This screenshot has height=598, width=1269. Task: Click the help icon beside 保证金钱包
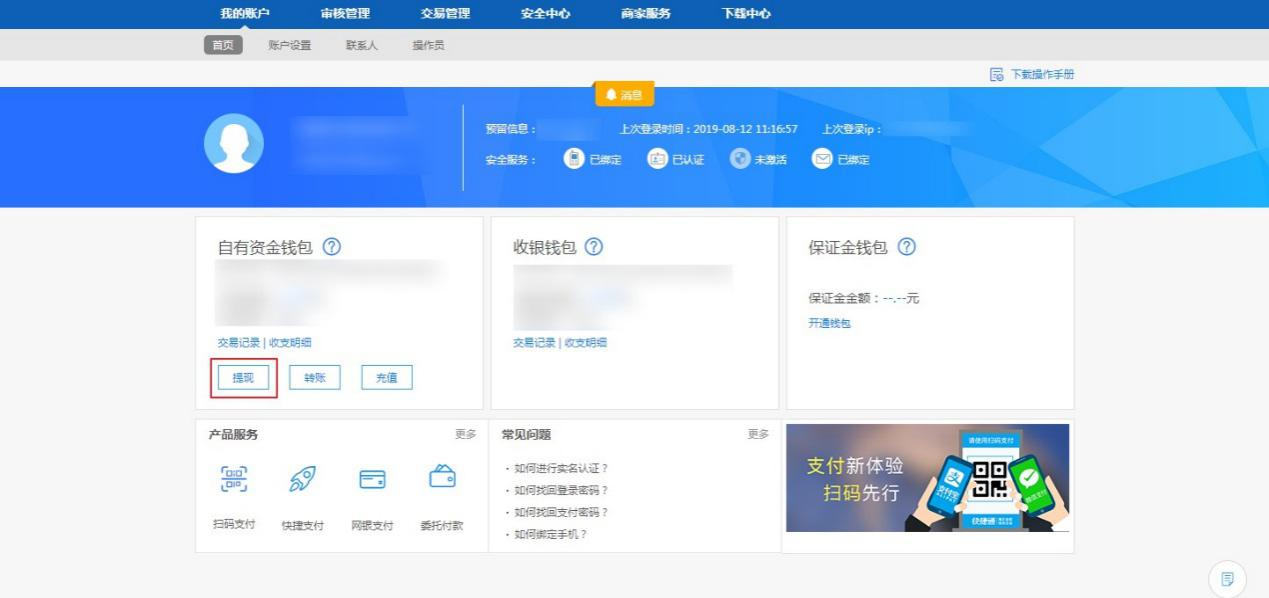906,247
